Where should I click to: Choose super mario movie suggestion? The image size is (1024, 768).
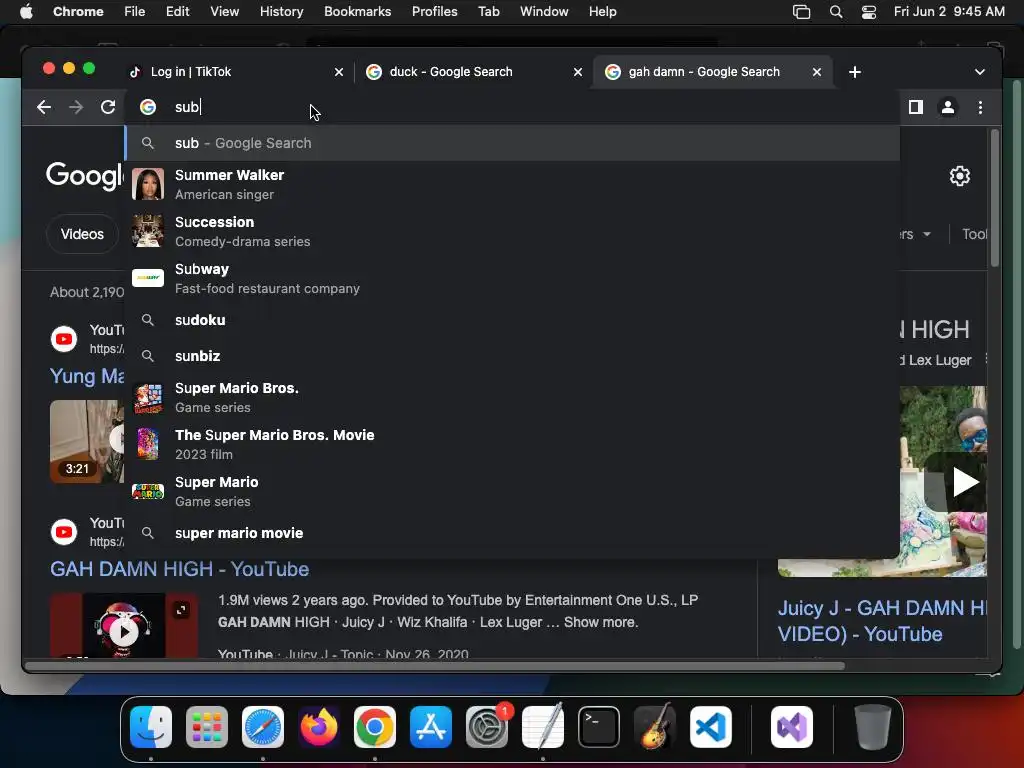coord(513,533)
